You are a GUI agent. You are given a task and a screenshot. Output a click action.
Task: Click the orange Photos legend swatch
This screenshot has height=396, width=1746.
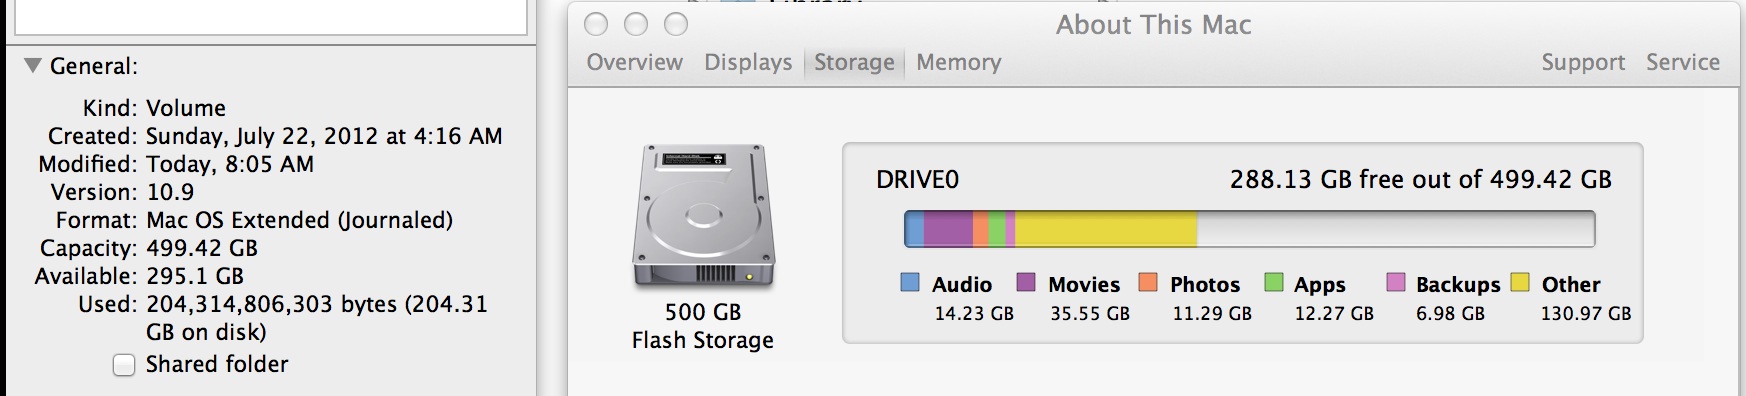(x=1148, y=283)
